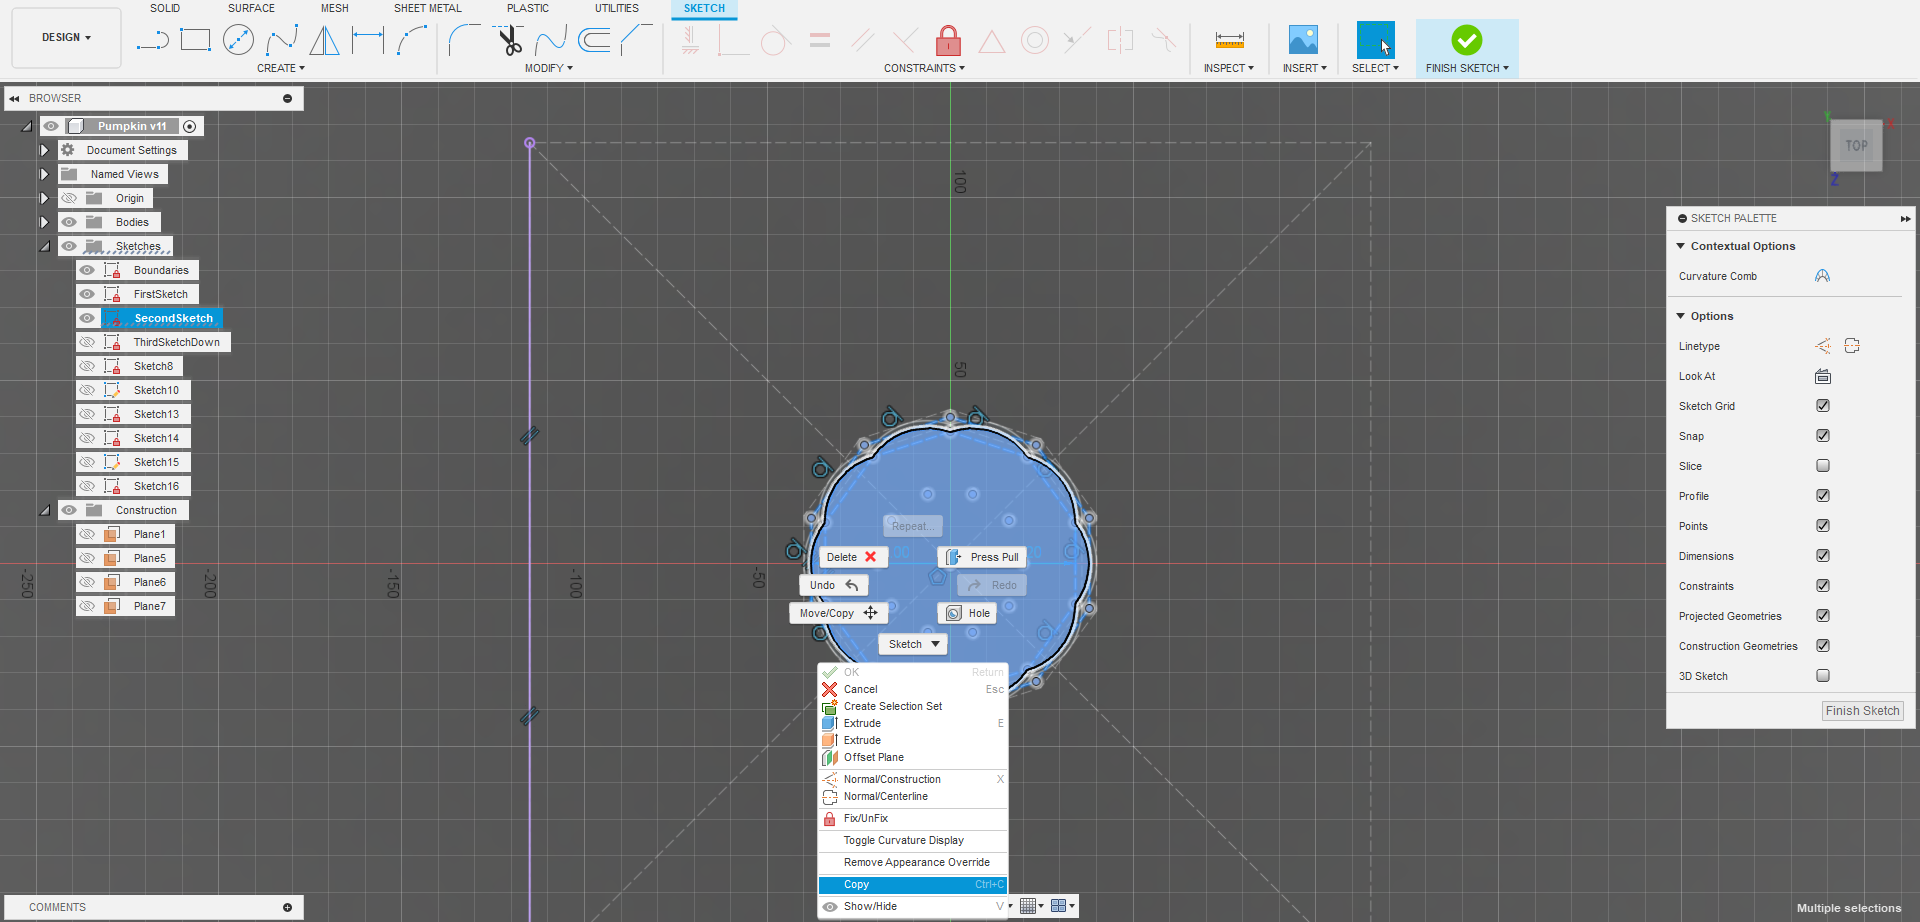Toggle the Curvature Comb icon
Viewport: 1920px width, 922px height.
pos(1822,276)
